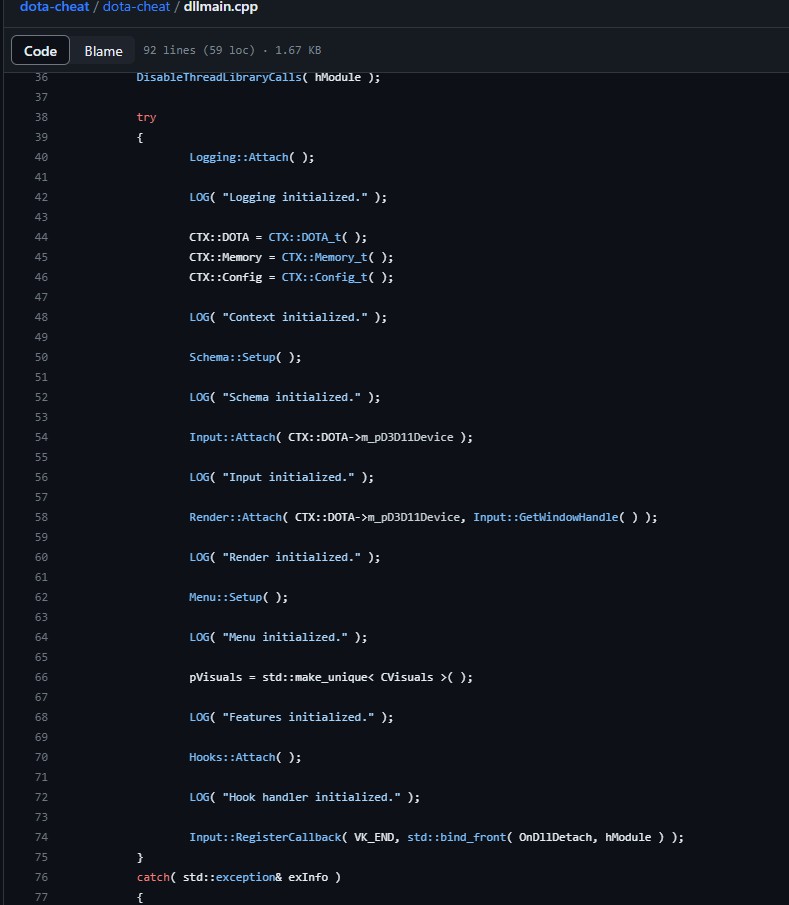The width and height of the screenshot is (789, 905).
Task: Open the second dota-cheat folder breadcrumb
Action: [138, 7]
